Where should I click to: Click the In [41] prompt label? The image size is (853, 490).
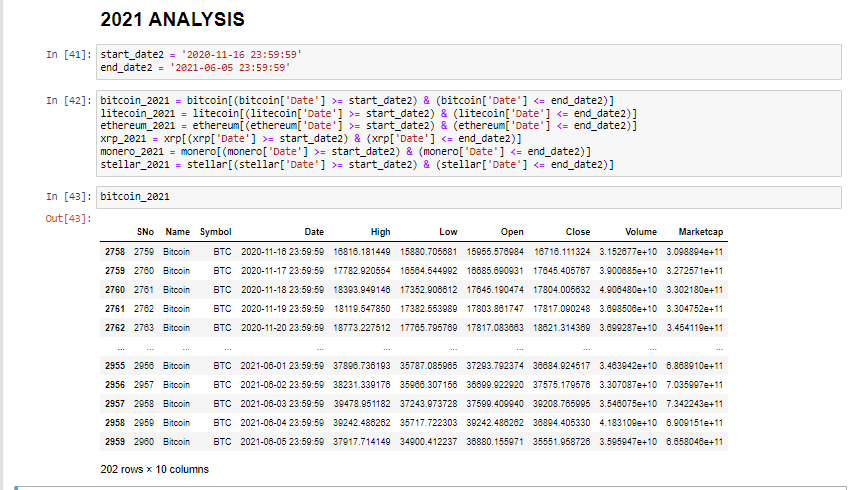point(69,54)
